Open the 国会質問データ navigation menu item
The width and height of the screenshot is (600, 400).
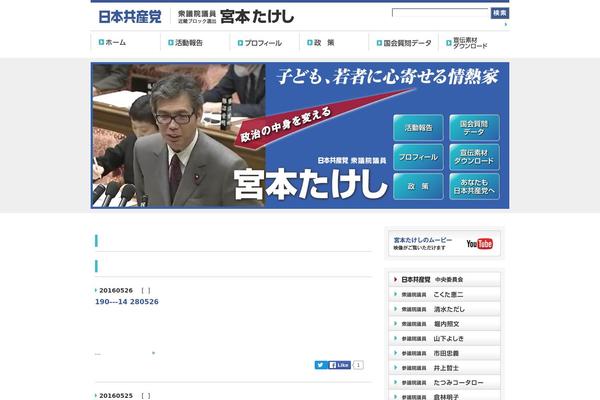click(404, 43)
